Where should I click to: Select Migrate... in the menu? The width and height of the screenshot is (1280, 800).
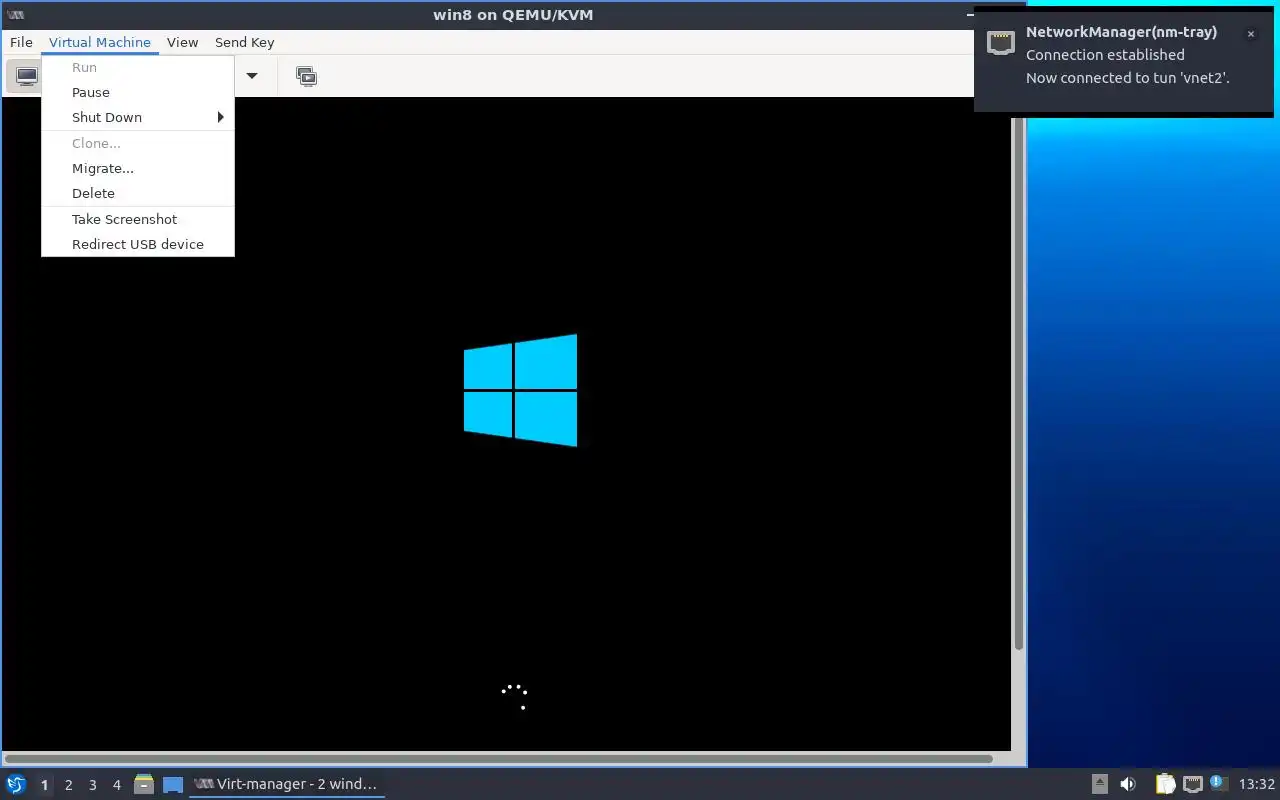pyautogui.click(x=138, y=168)
